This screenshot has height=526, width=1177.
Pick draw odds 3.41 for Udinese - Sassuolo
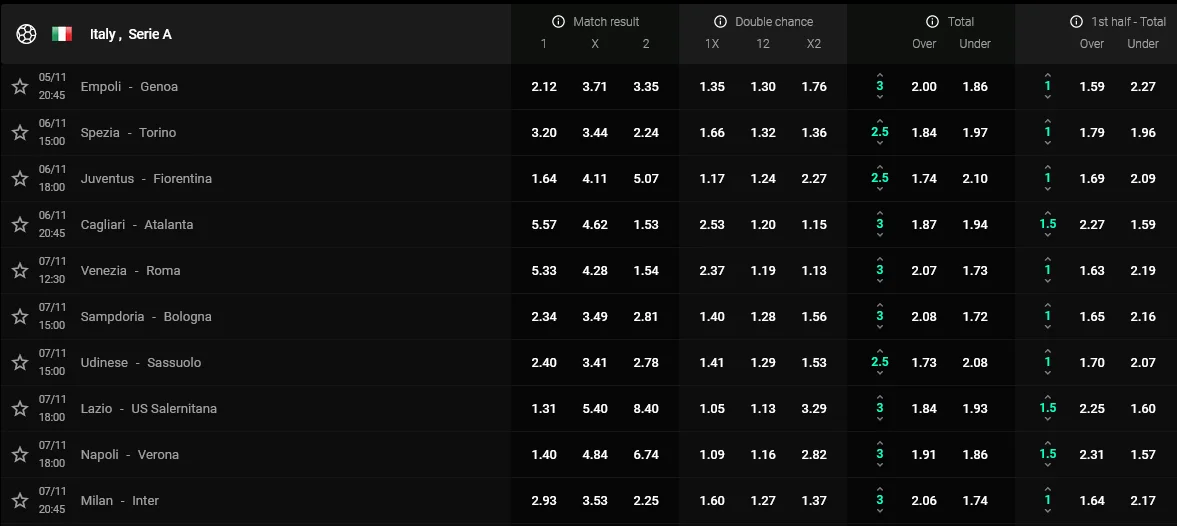595,363
